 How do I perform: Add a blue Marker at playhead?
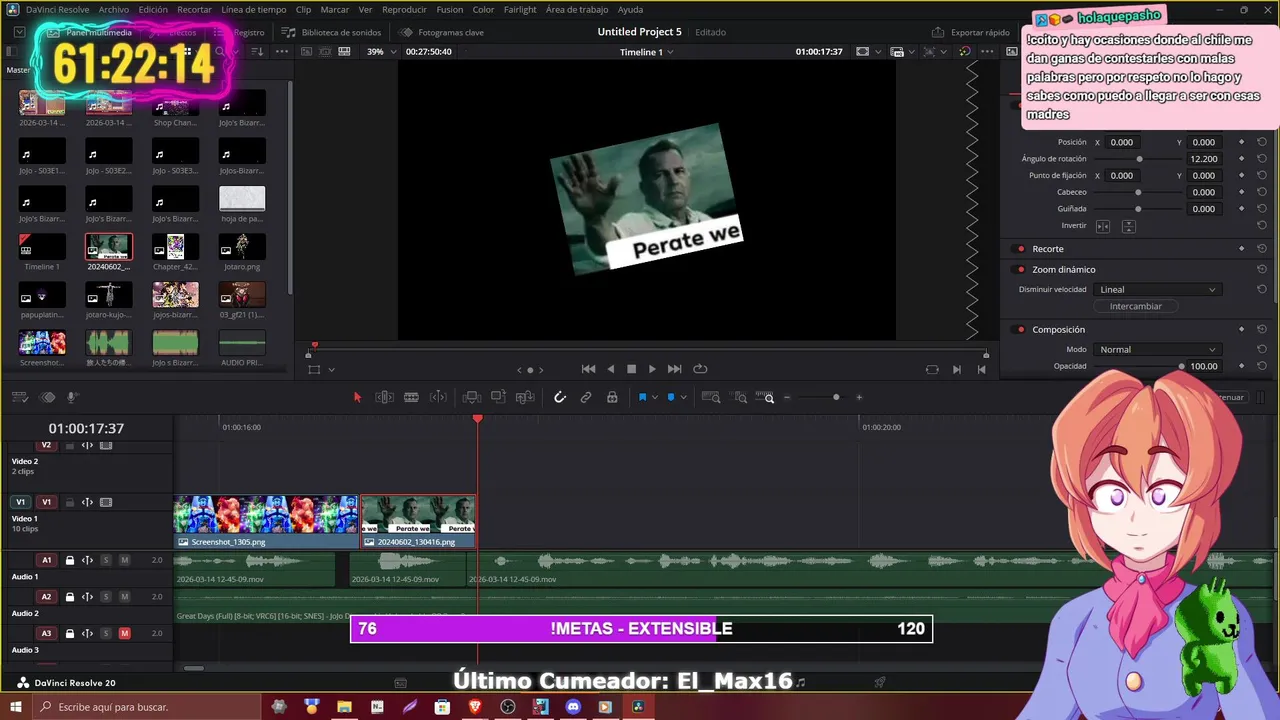671,397
